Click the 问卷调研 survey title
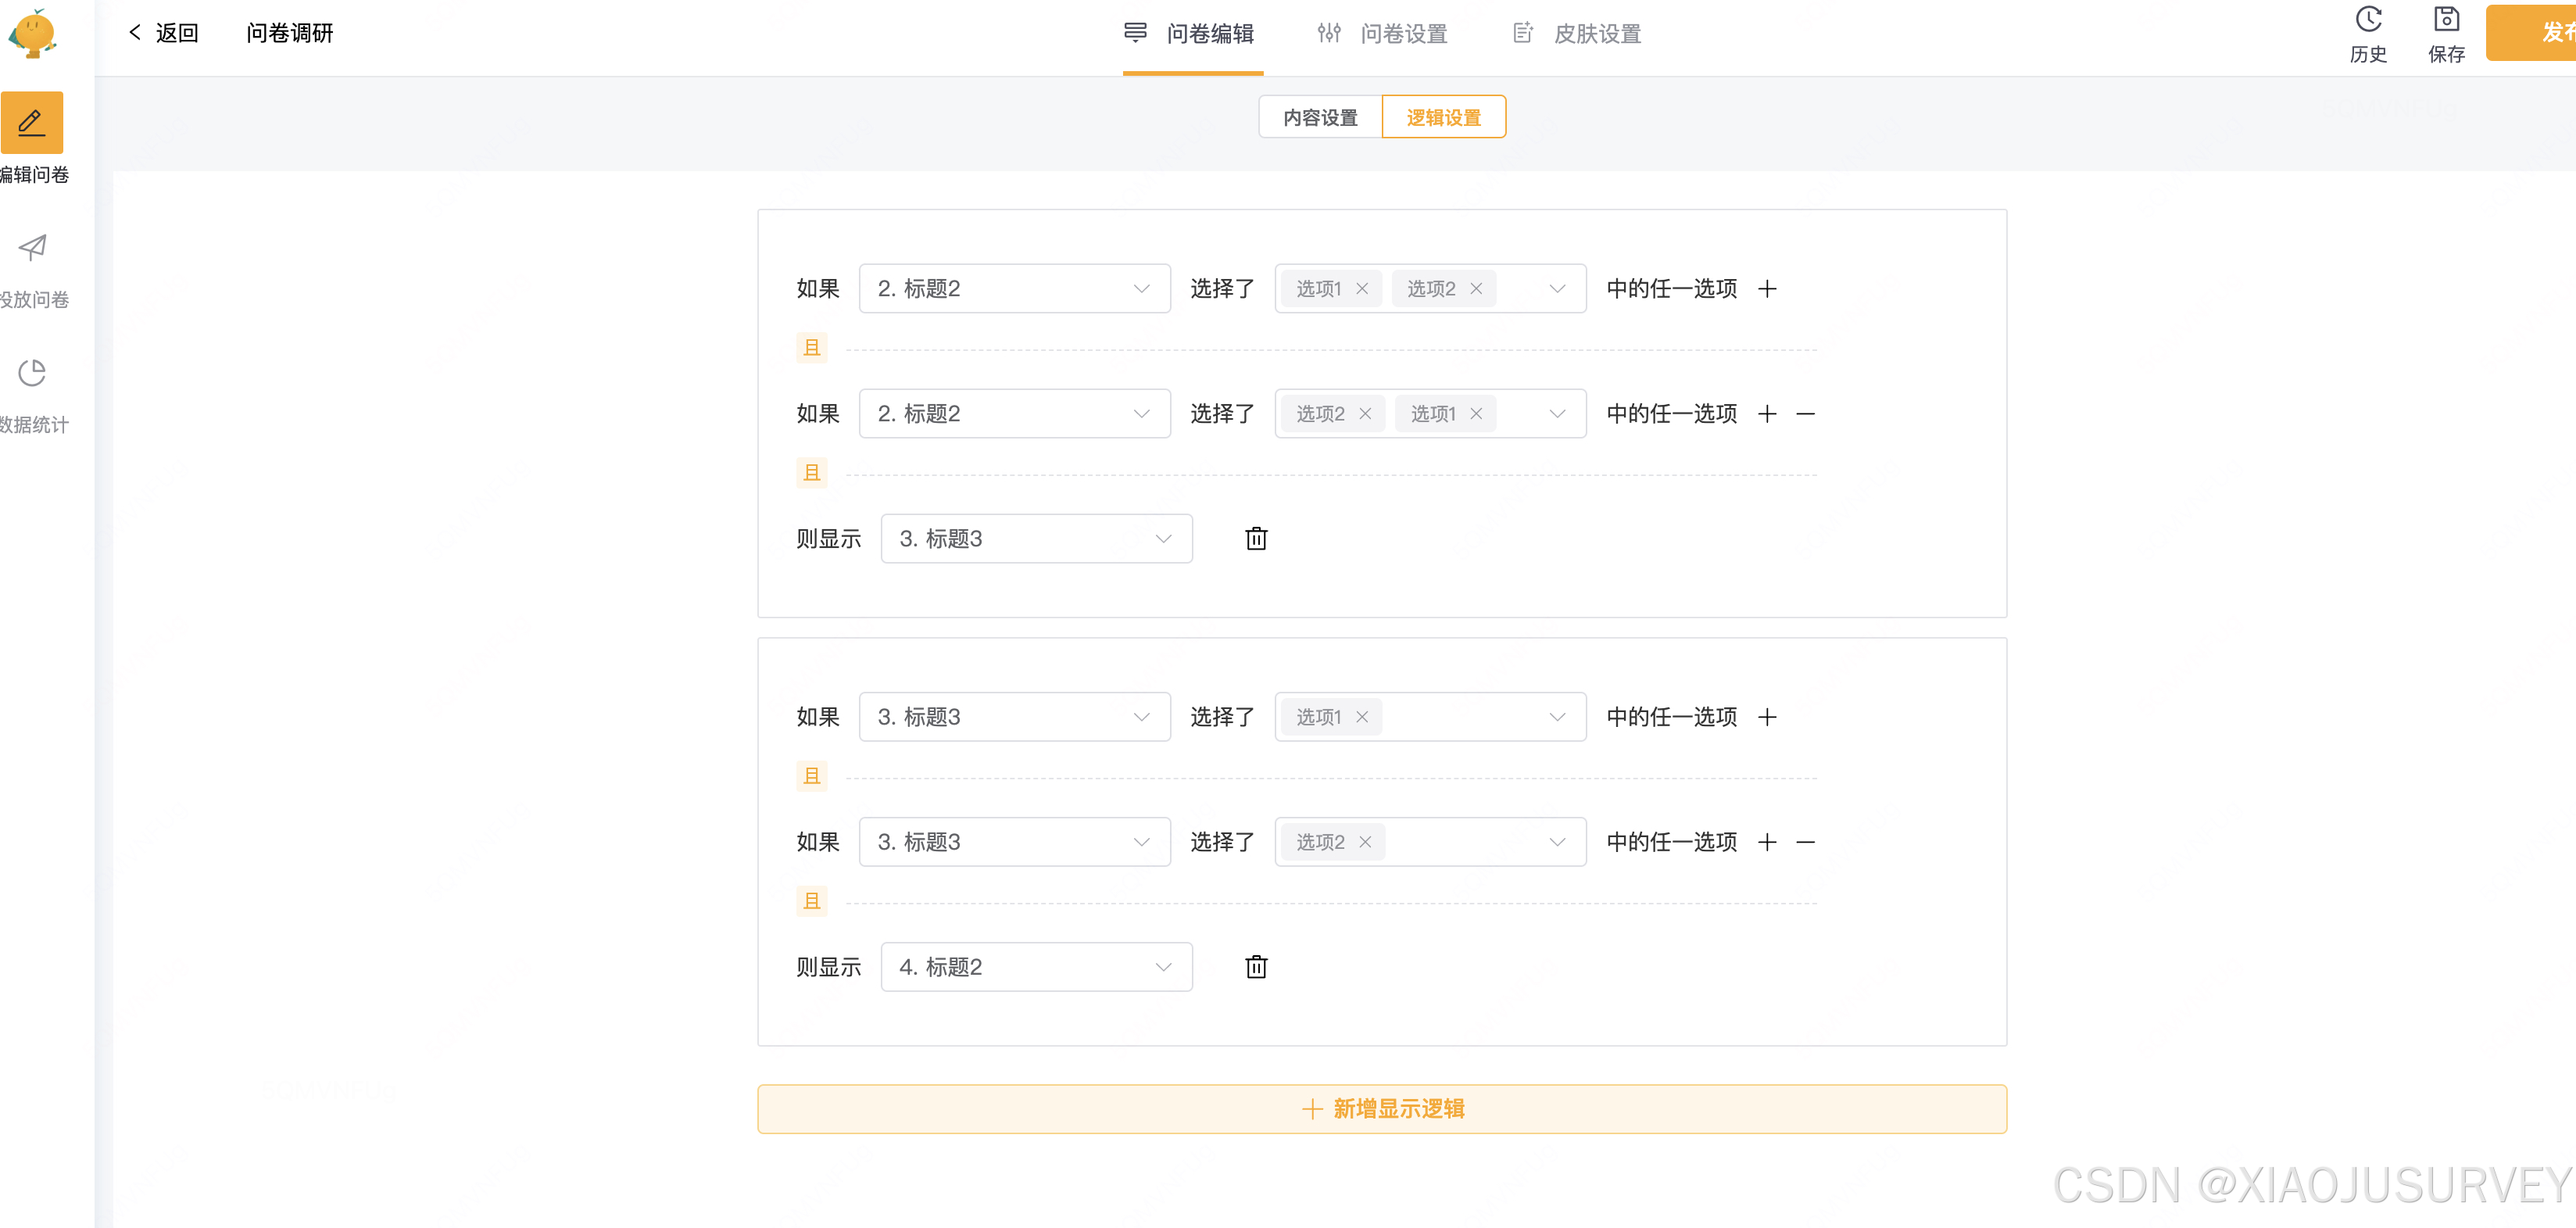This screenshot has height=1228, width=2576. (289, 33)
